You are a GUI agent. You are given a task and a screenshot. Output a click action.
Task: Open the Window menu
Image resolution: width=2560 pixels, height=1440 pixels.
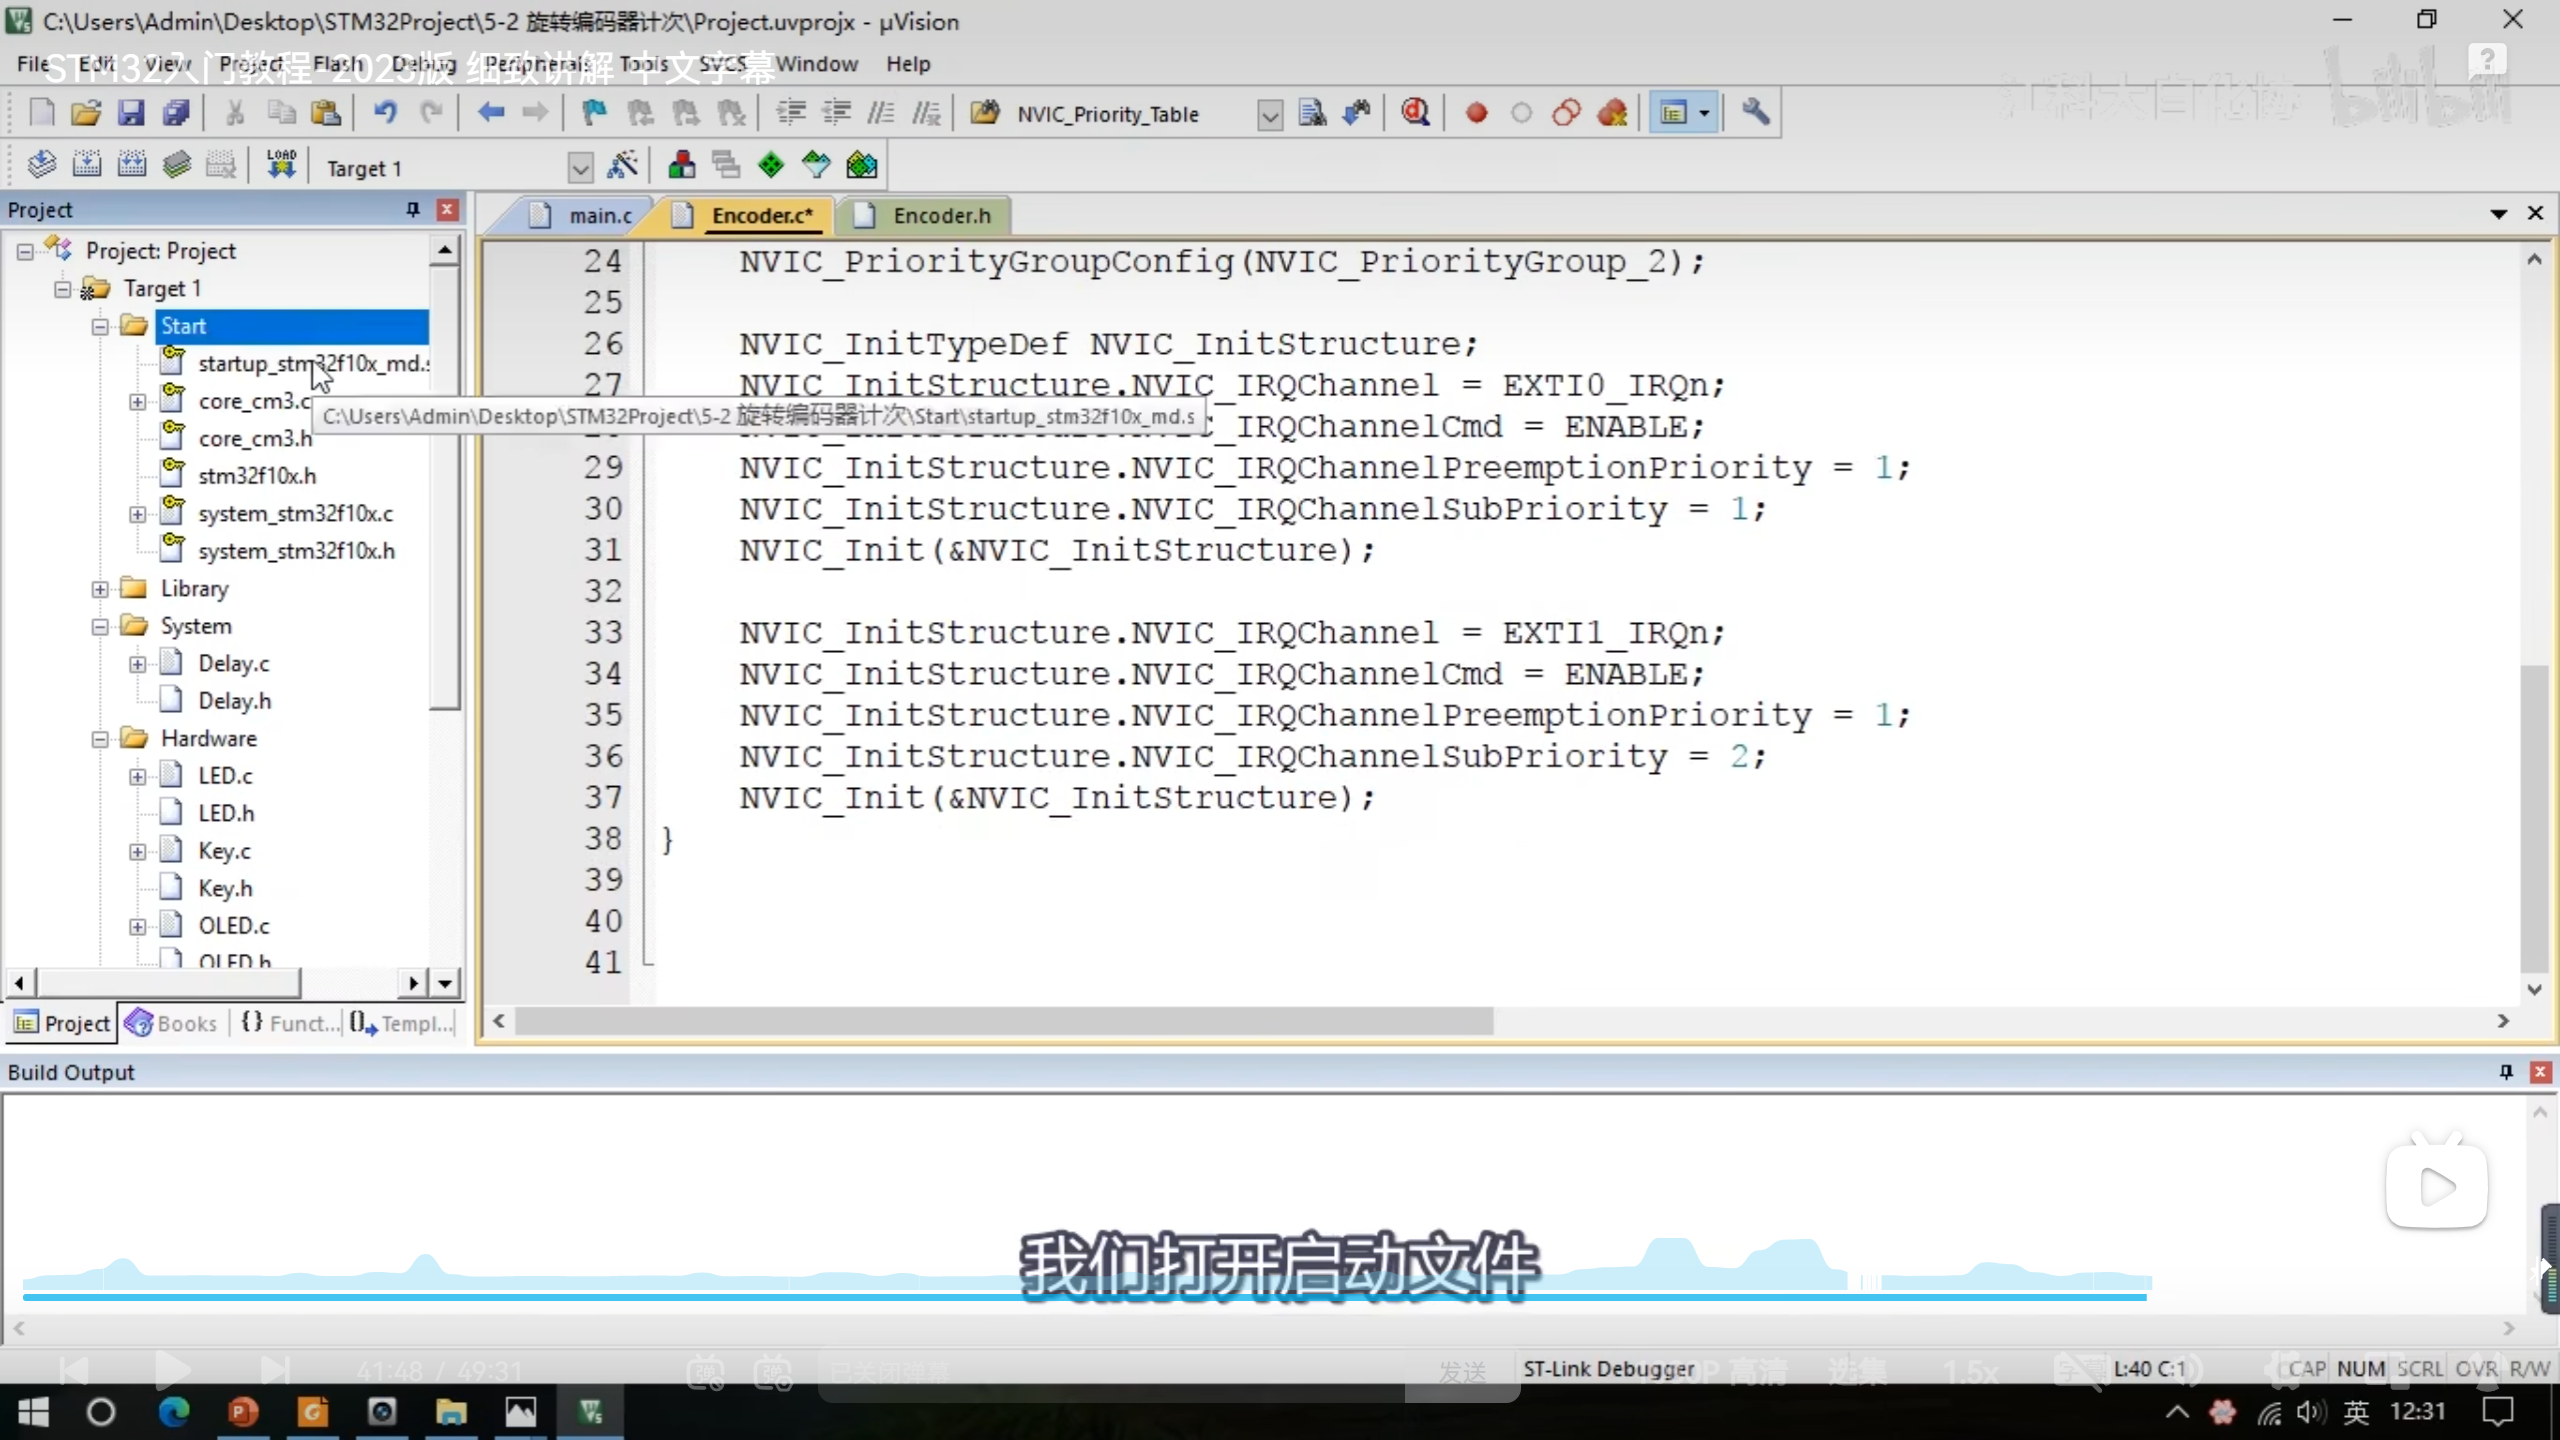click(x=816, y=64)
